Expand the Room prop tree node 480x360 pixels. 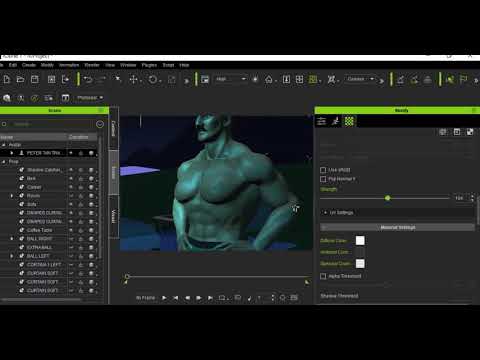pyautogui.click(x=12, y=196)
